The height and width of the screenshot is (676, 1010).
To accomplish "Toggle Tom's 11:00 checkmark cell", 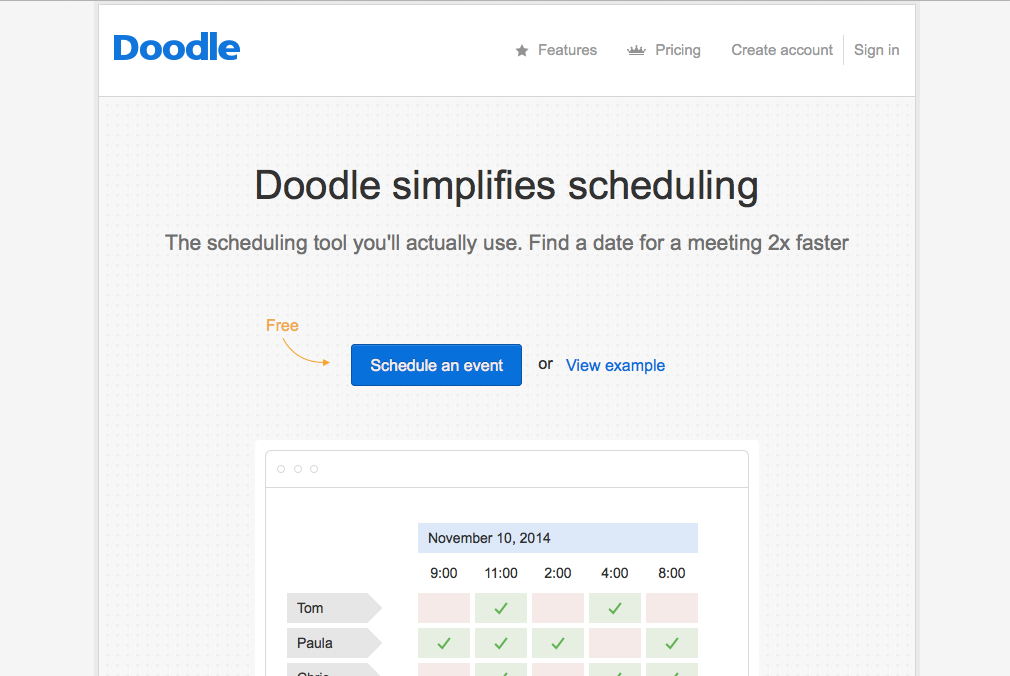I will [501, 608].
